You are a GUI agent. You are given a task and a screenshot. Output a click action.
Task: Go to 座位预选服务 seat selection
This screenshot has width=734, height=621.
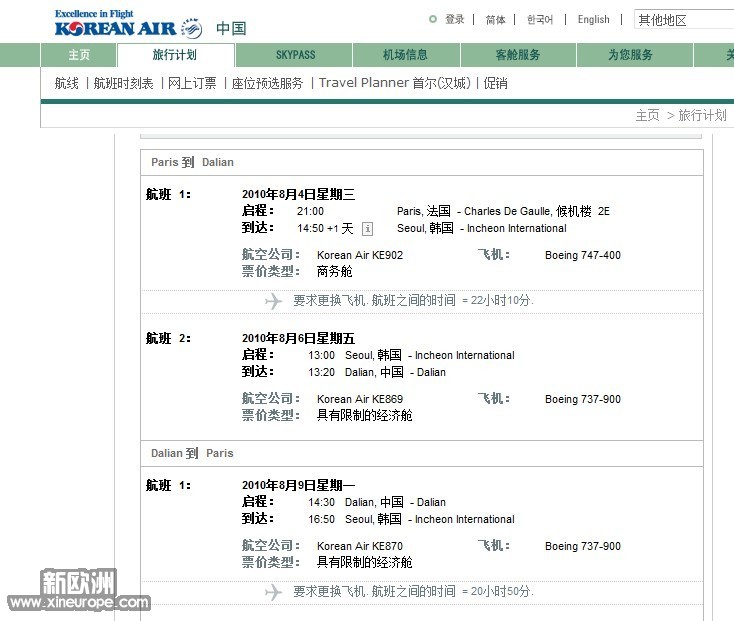pos(267,84)
